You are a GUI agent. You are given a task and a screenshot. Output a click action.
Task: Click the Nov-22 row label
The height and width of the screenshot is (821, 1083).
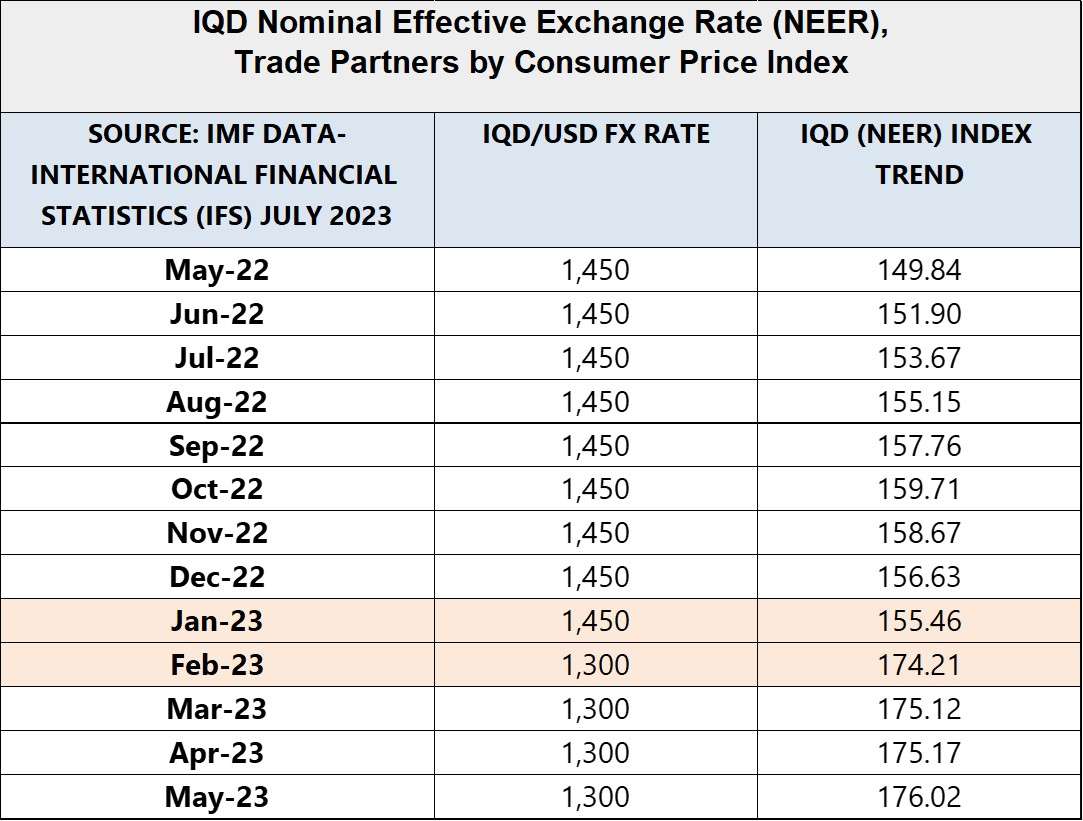tap(217, 534)
